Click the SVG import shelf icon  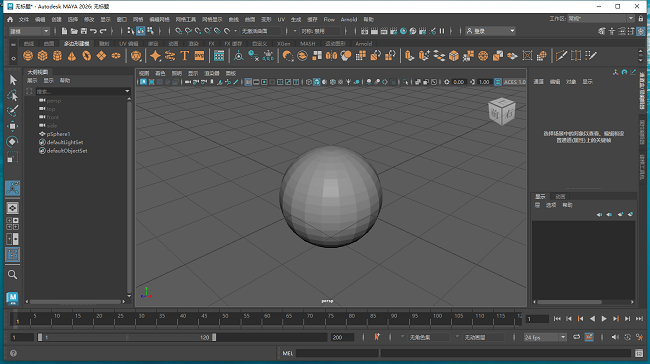199,56
